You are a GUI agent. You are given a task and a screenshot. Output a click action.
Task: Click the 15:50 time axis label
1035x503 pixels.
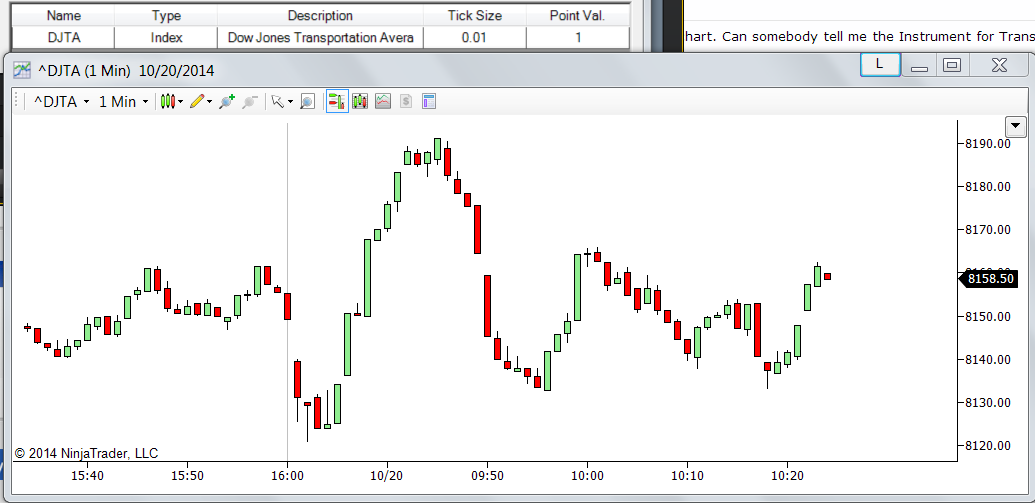tap(187, 475)
